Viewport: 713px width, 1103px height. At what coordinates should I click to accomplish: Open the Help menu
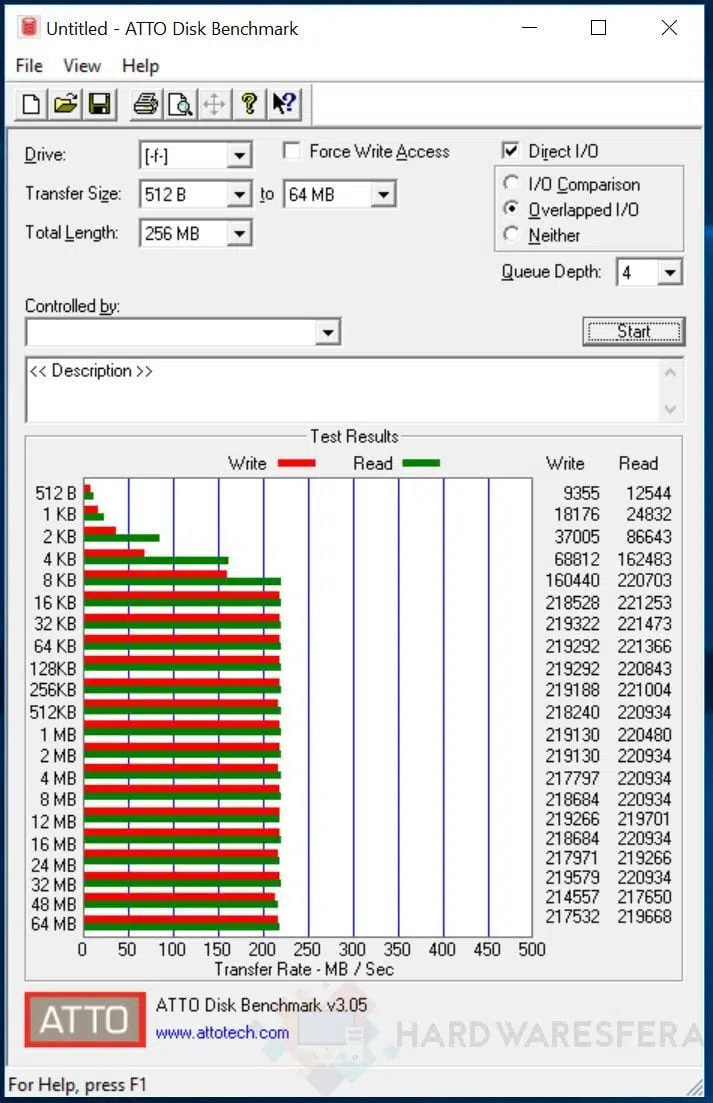141,65
